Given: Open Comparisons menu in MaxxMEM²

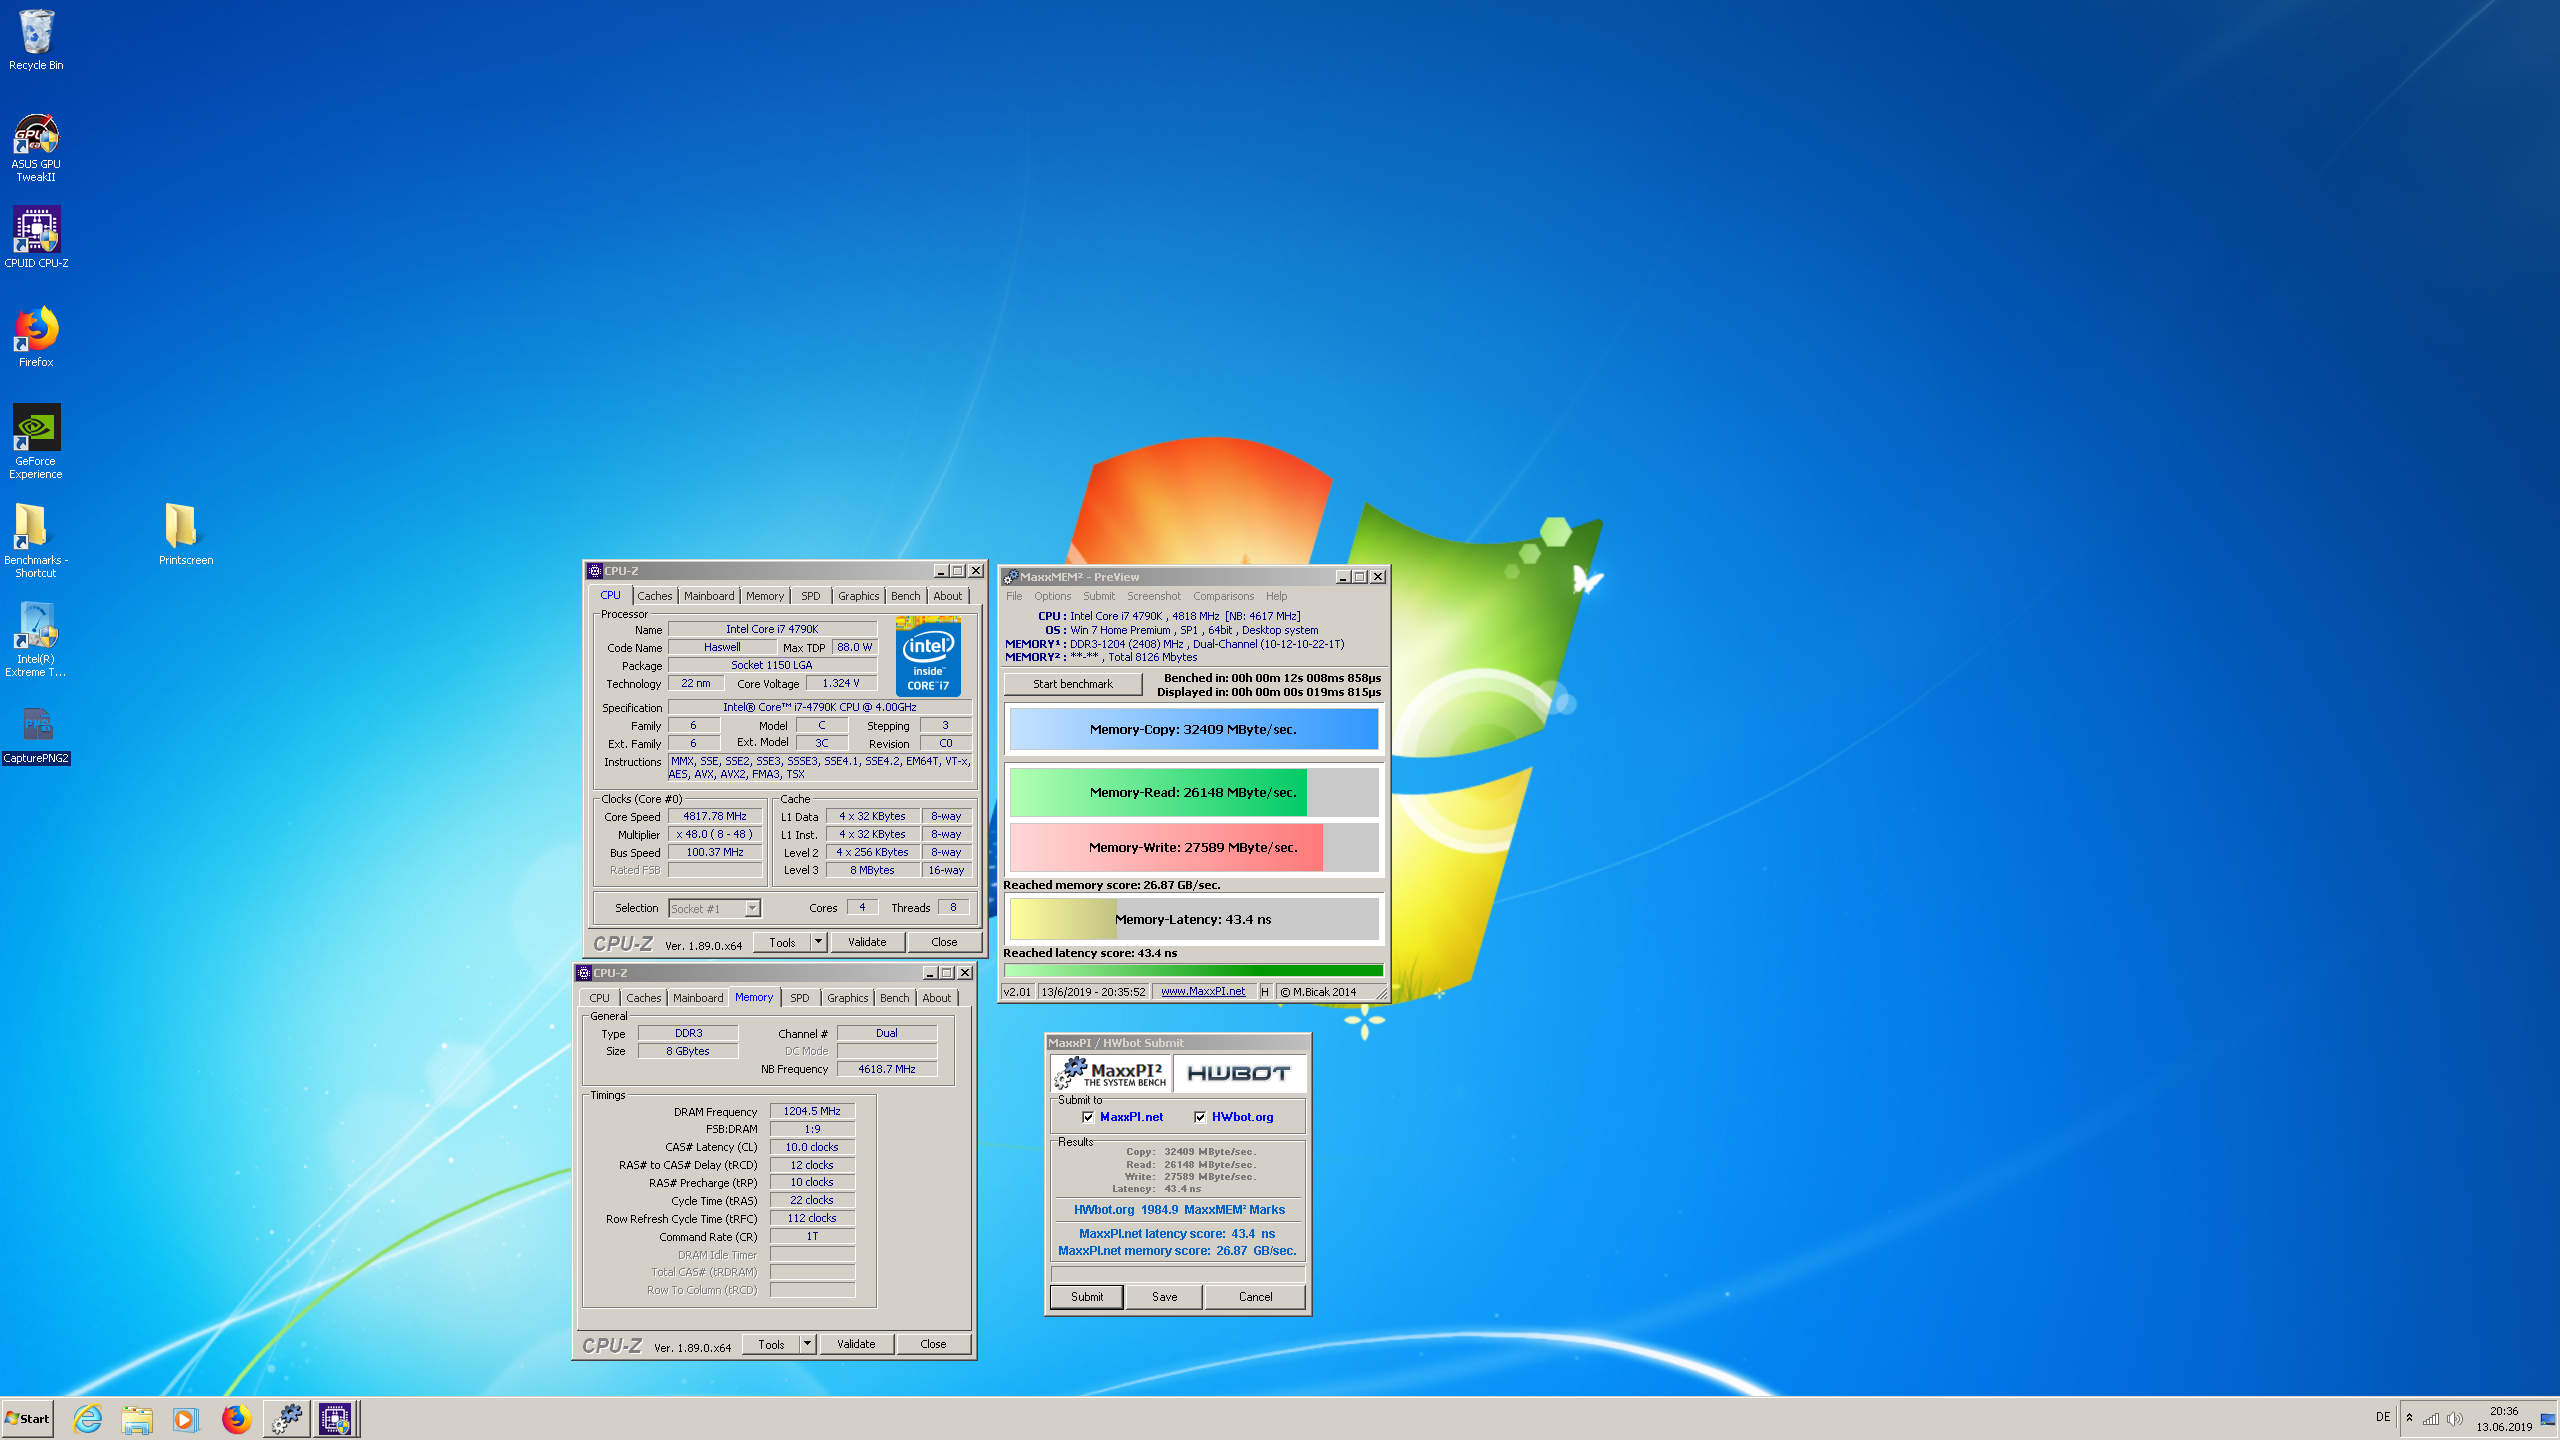Looking at the screenshot, I should pos(1223,596).
